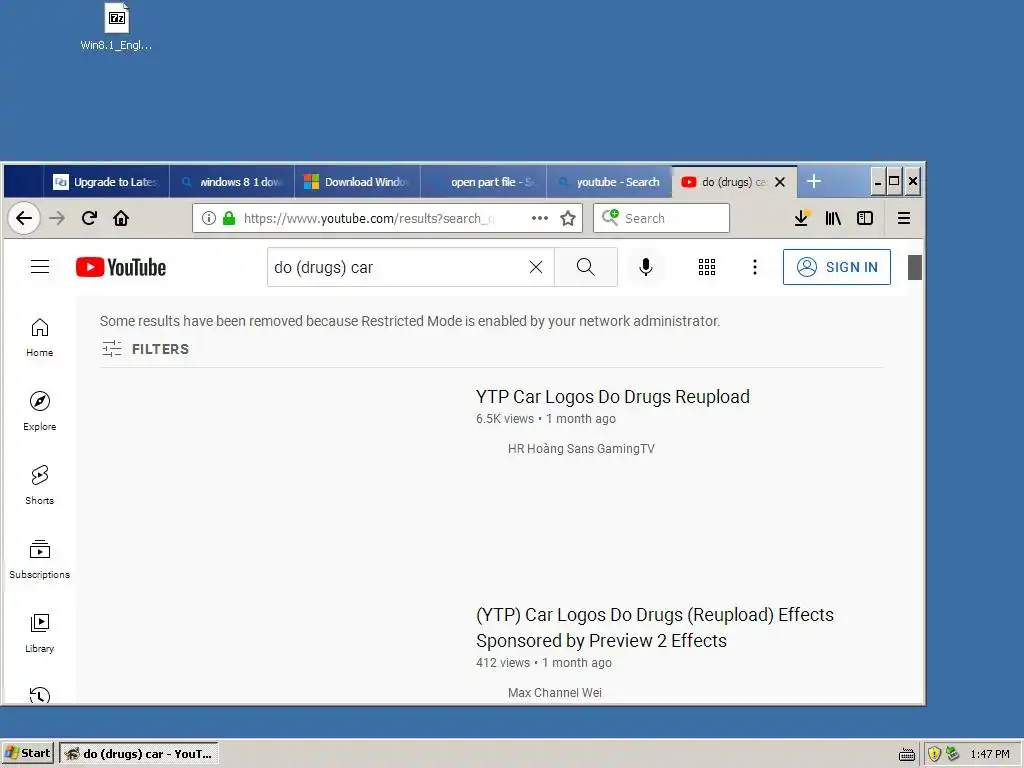Open Shorts in YouTube sidebar
The height and width of the screenshot is (768, 1024).
(x=40, y=485)
